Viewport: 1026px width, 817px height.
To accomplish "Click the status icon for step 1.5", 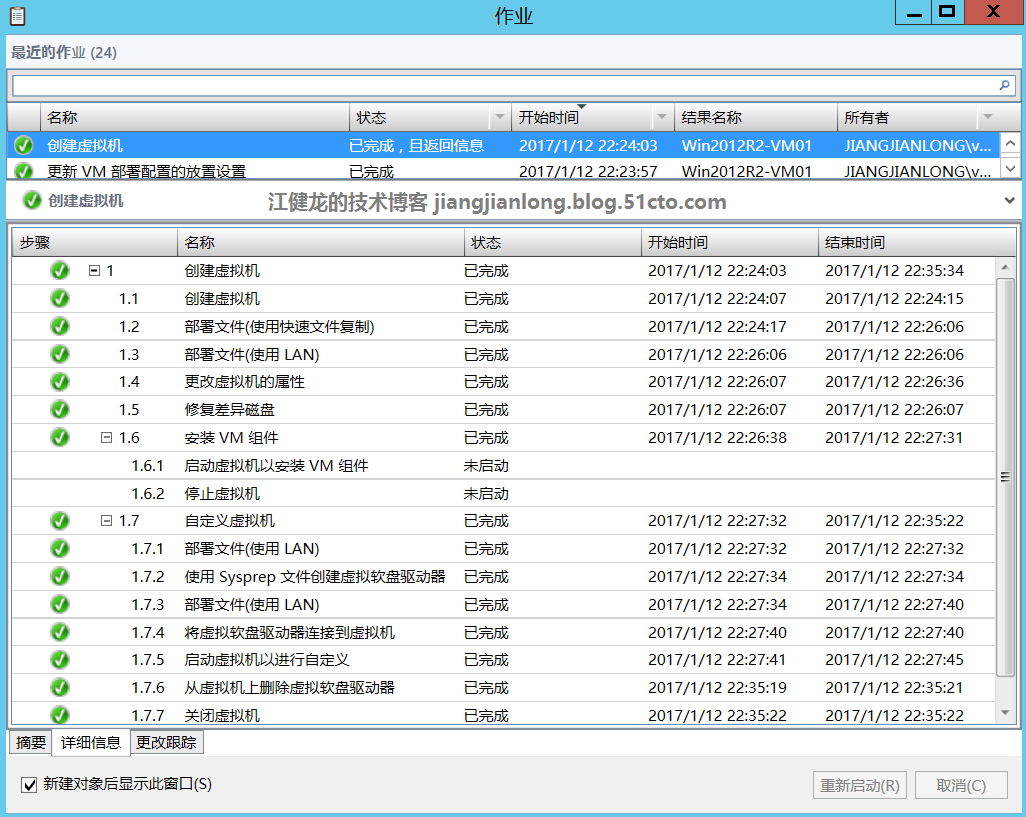I will pyautogui.click(x=60, y=409).
